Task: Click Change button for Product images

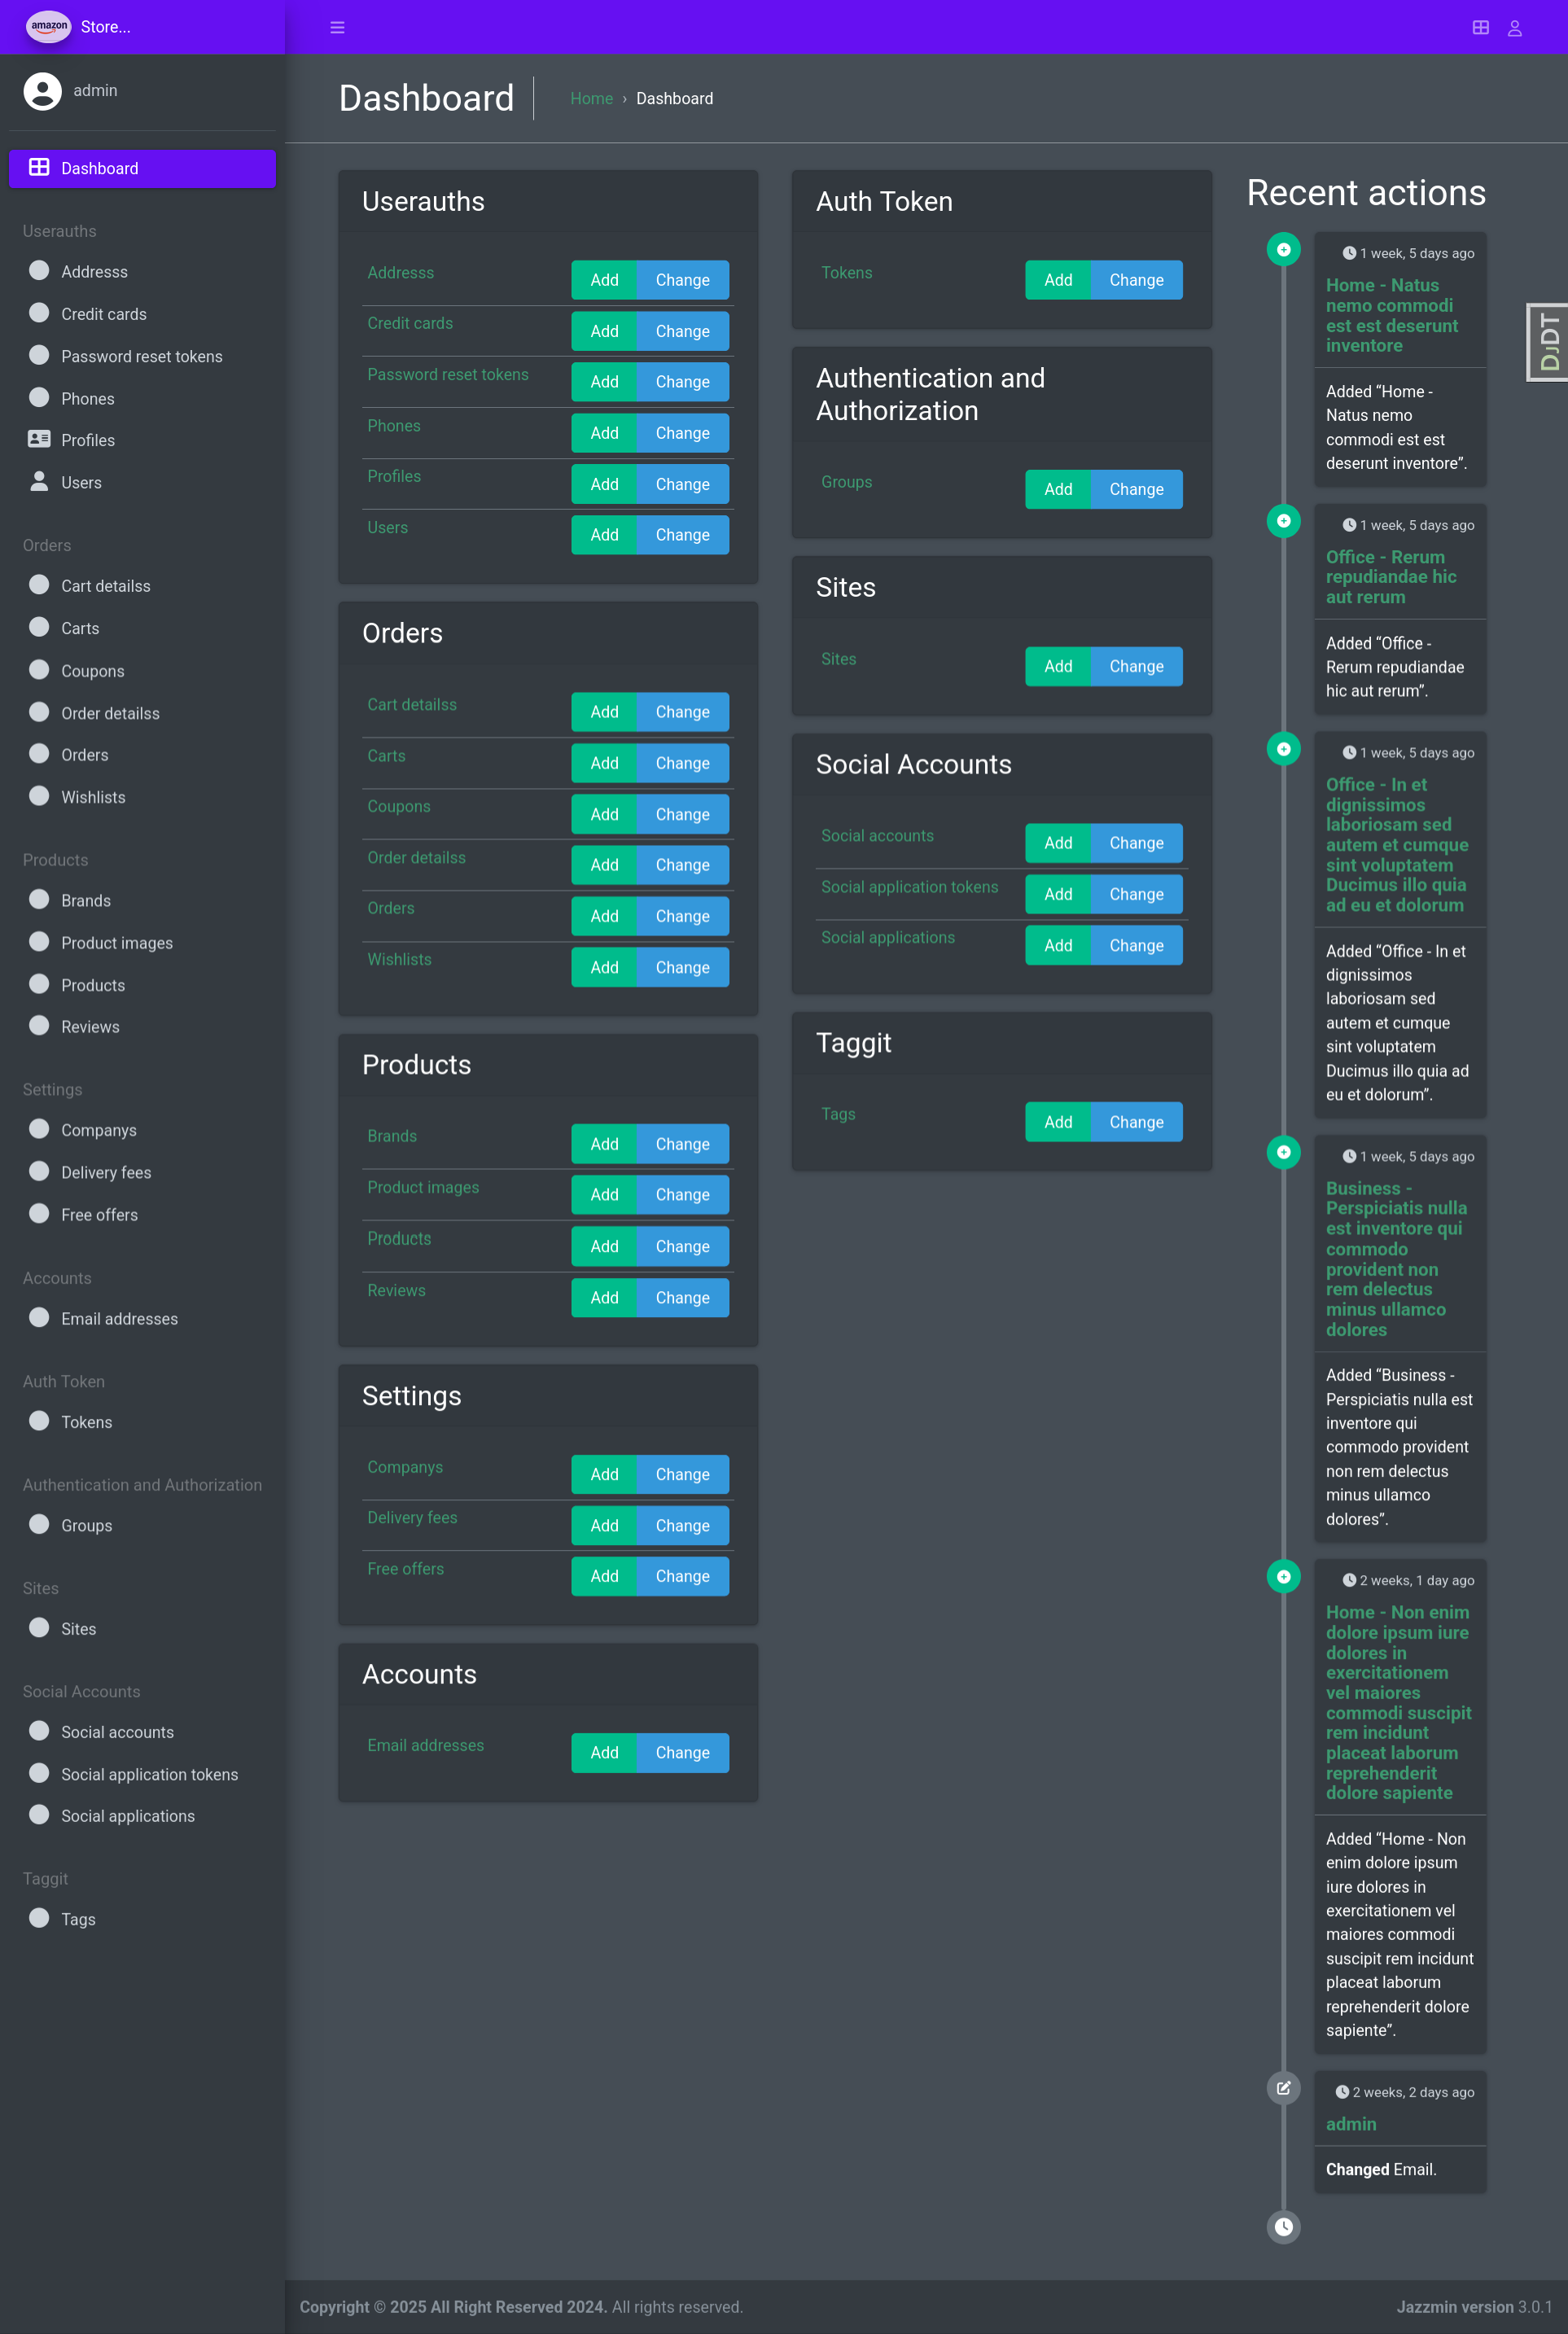Action: [682, 1194]
